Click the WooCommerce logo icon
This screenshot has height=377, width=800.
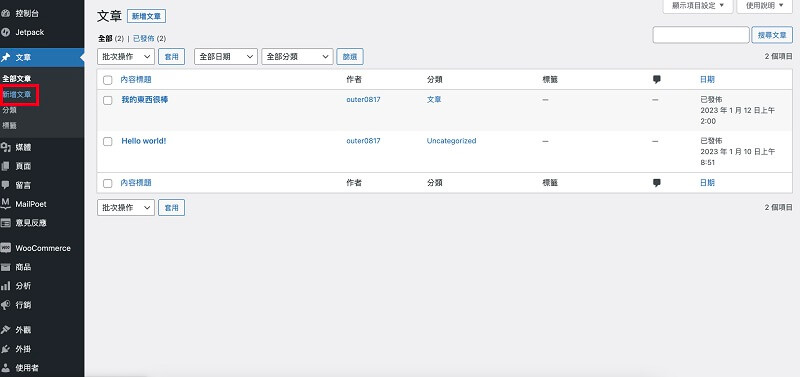6,248
